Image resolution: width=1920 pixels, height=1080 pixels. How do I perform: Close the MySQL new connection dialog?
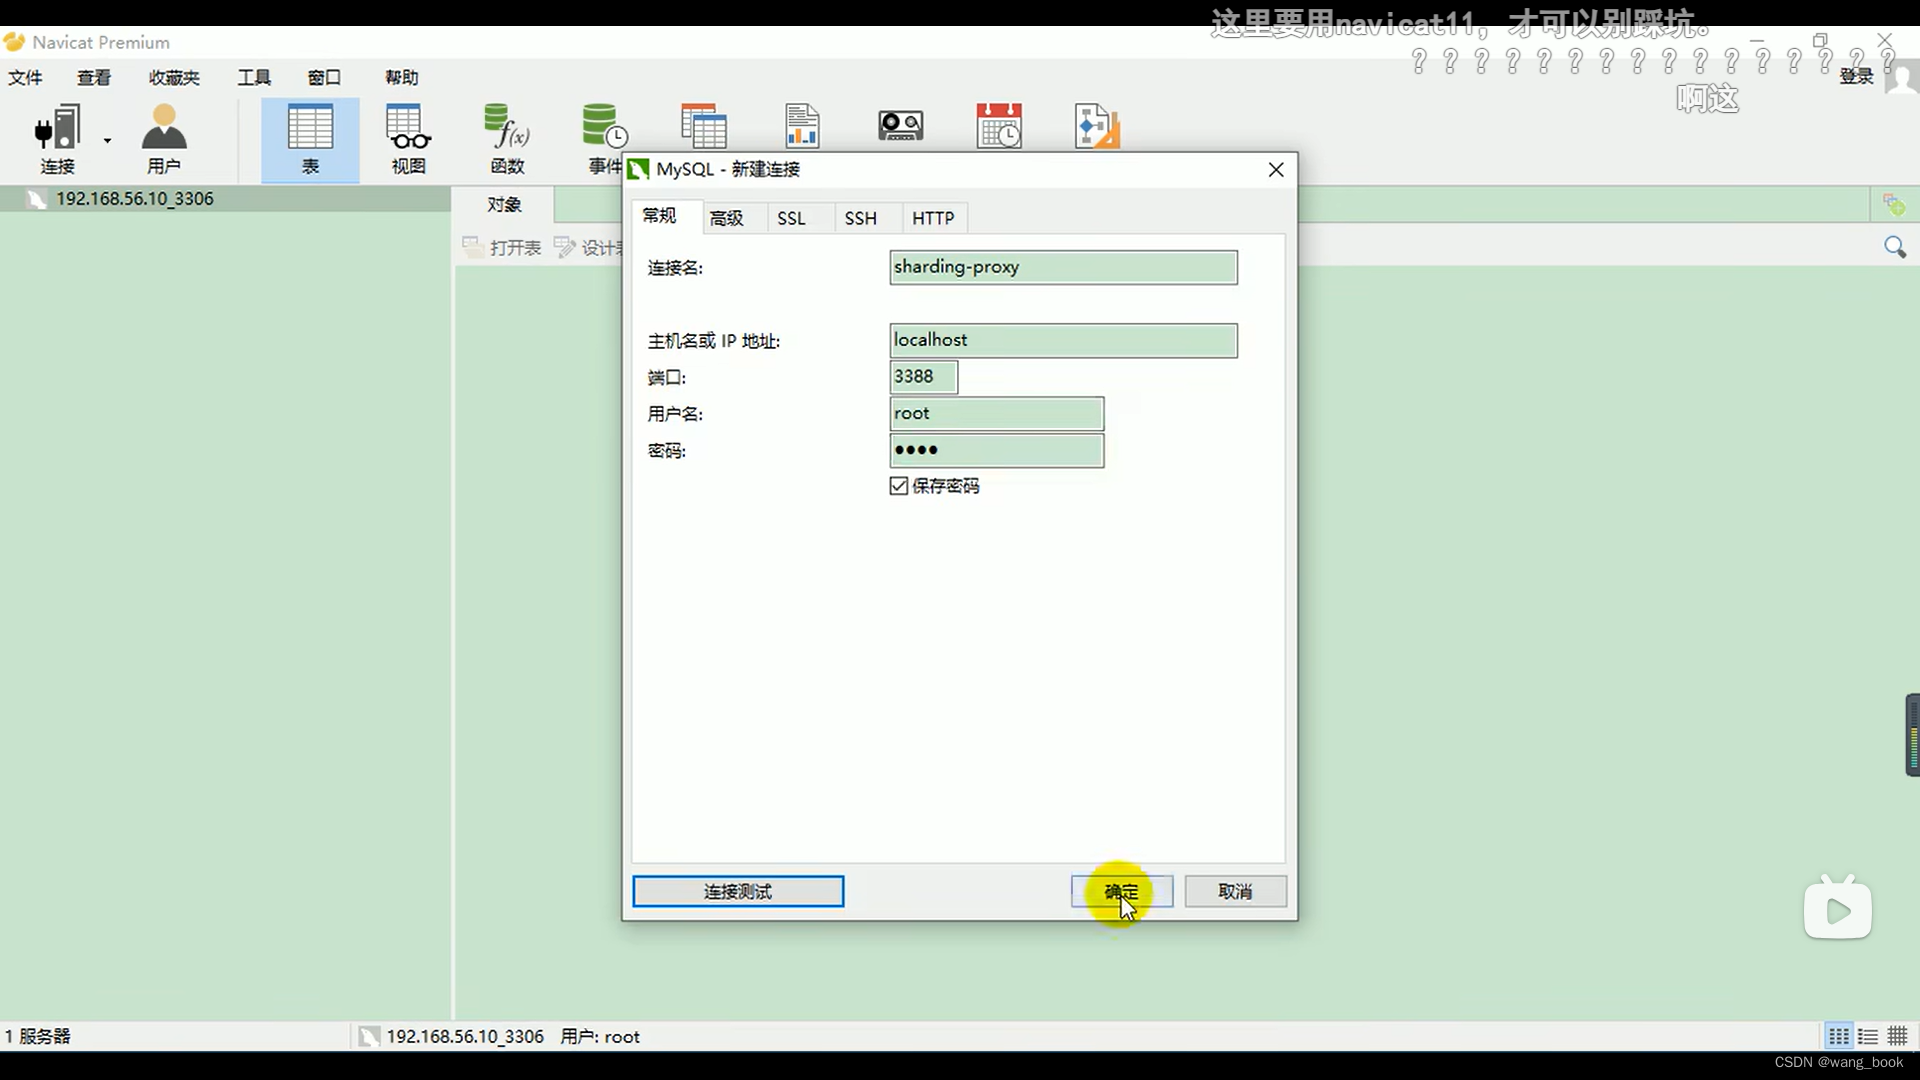point(1276,170)
